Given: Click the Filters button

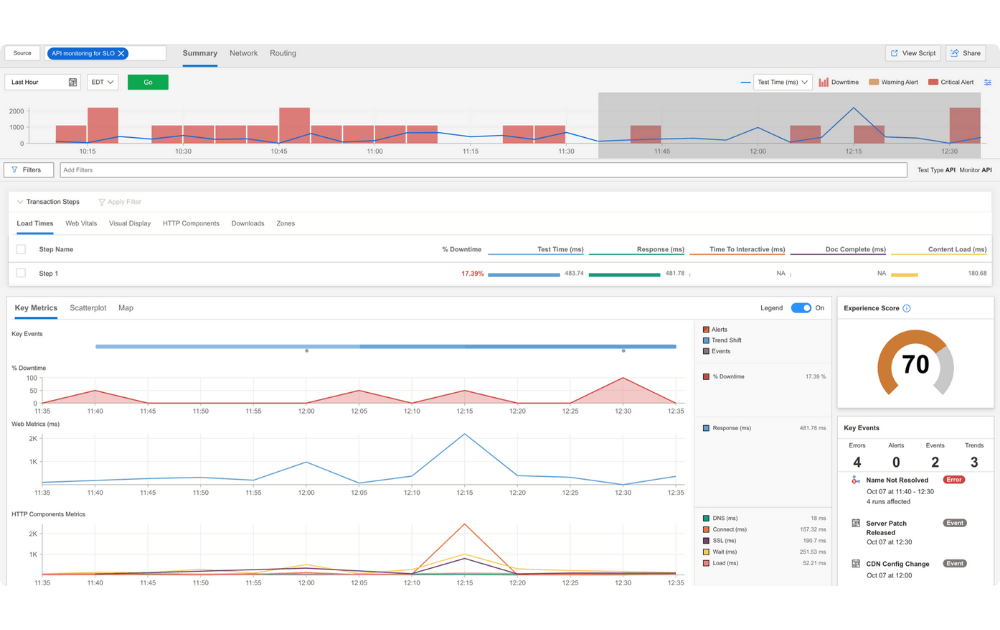Looking at the screenshot, I should [29, 170].
